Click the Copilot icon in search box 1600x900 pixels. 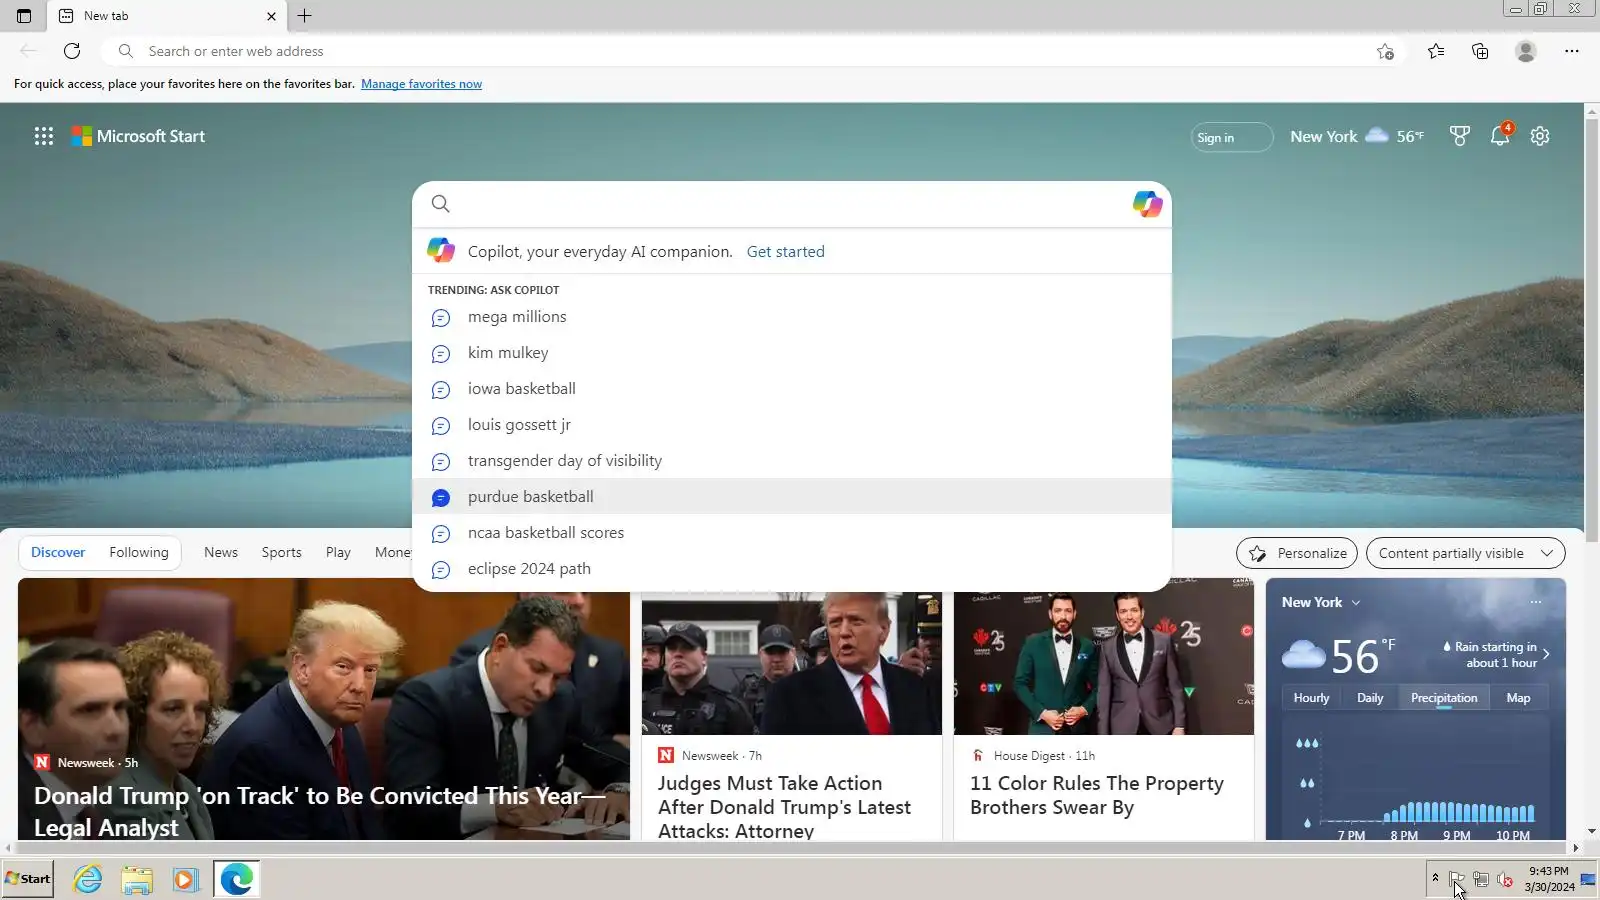[x=1147, y=204]
